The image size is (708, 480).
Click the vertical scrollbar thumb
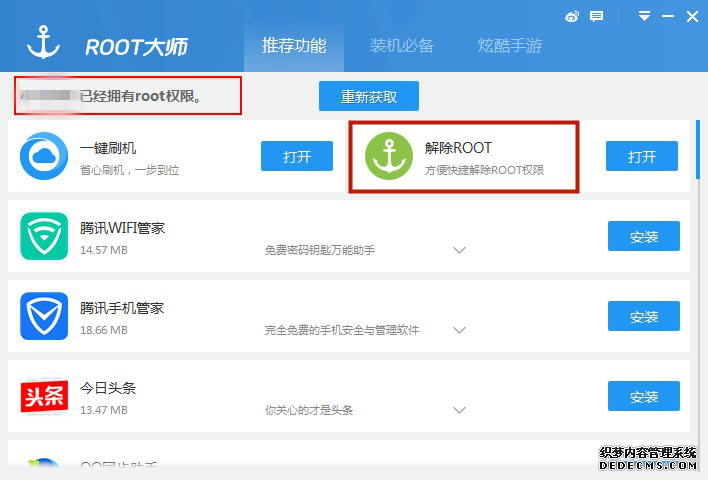pyautogui.click(x=698, y=149)
